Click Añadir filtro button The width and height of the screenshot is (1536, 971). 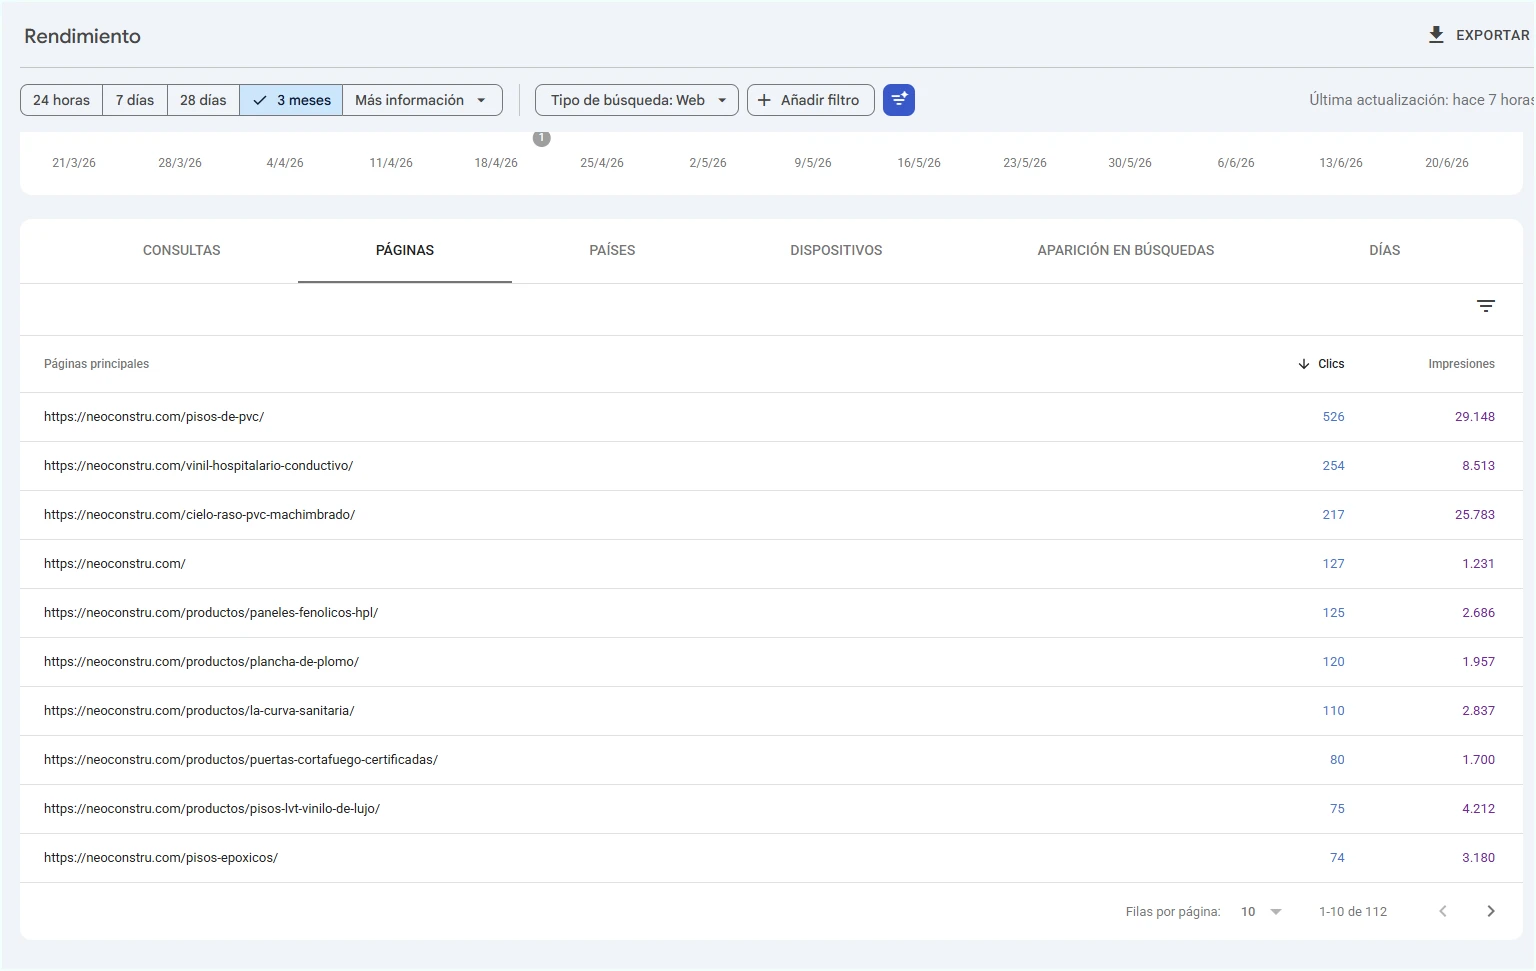pos(811,100)
